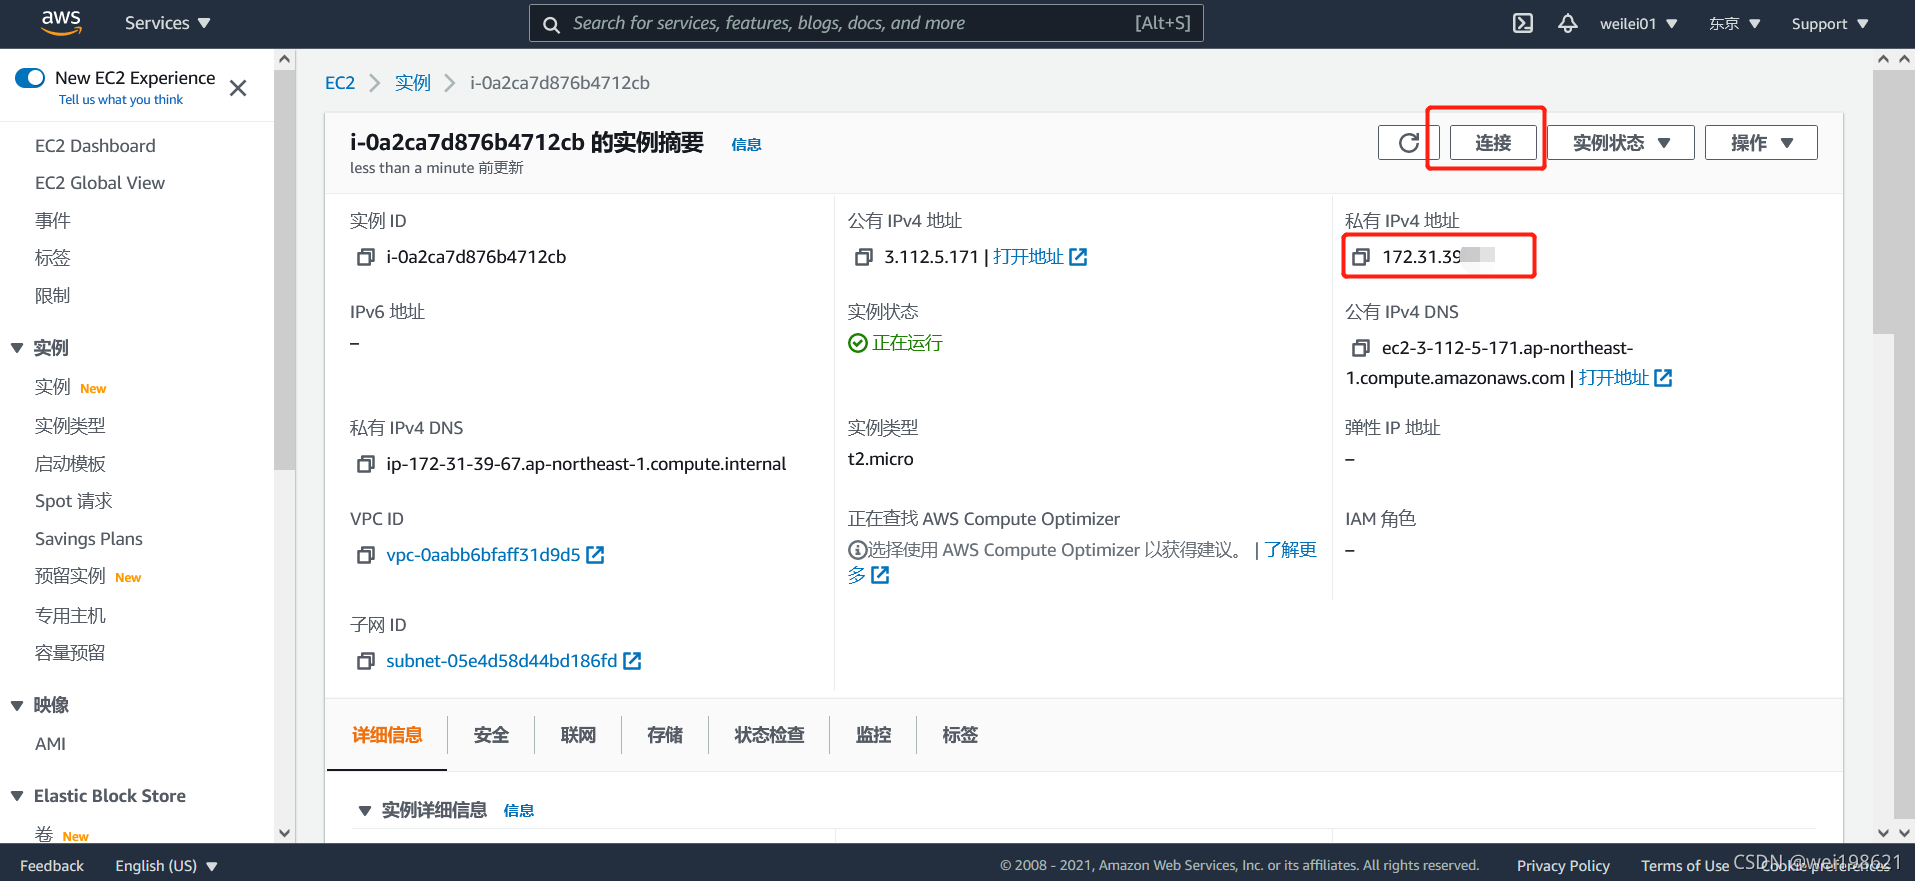Click Tell us what you think link

(x=121, y=100)
